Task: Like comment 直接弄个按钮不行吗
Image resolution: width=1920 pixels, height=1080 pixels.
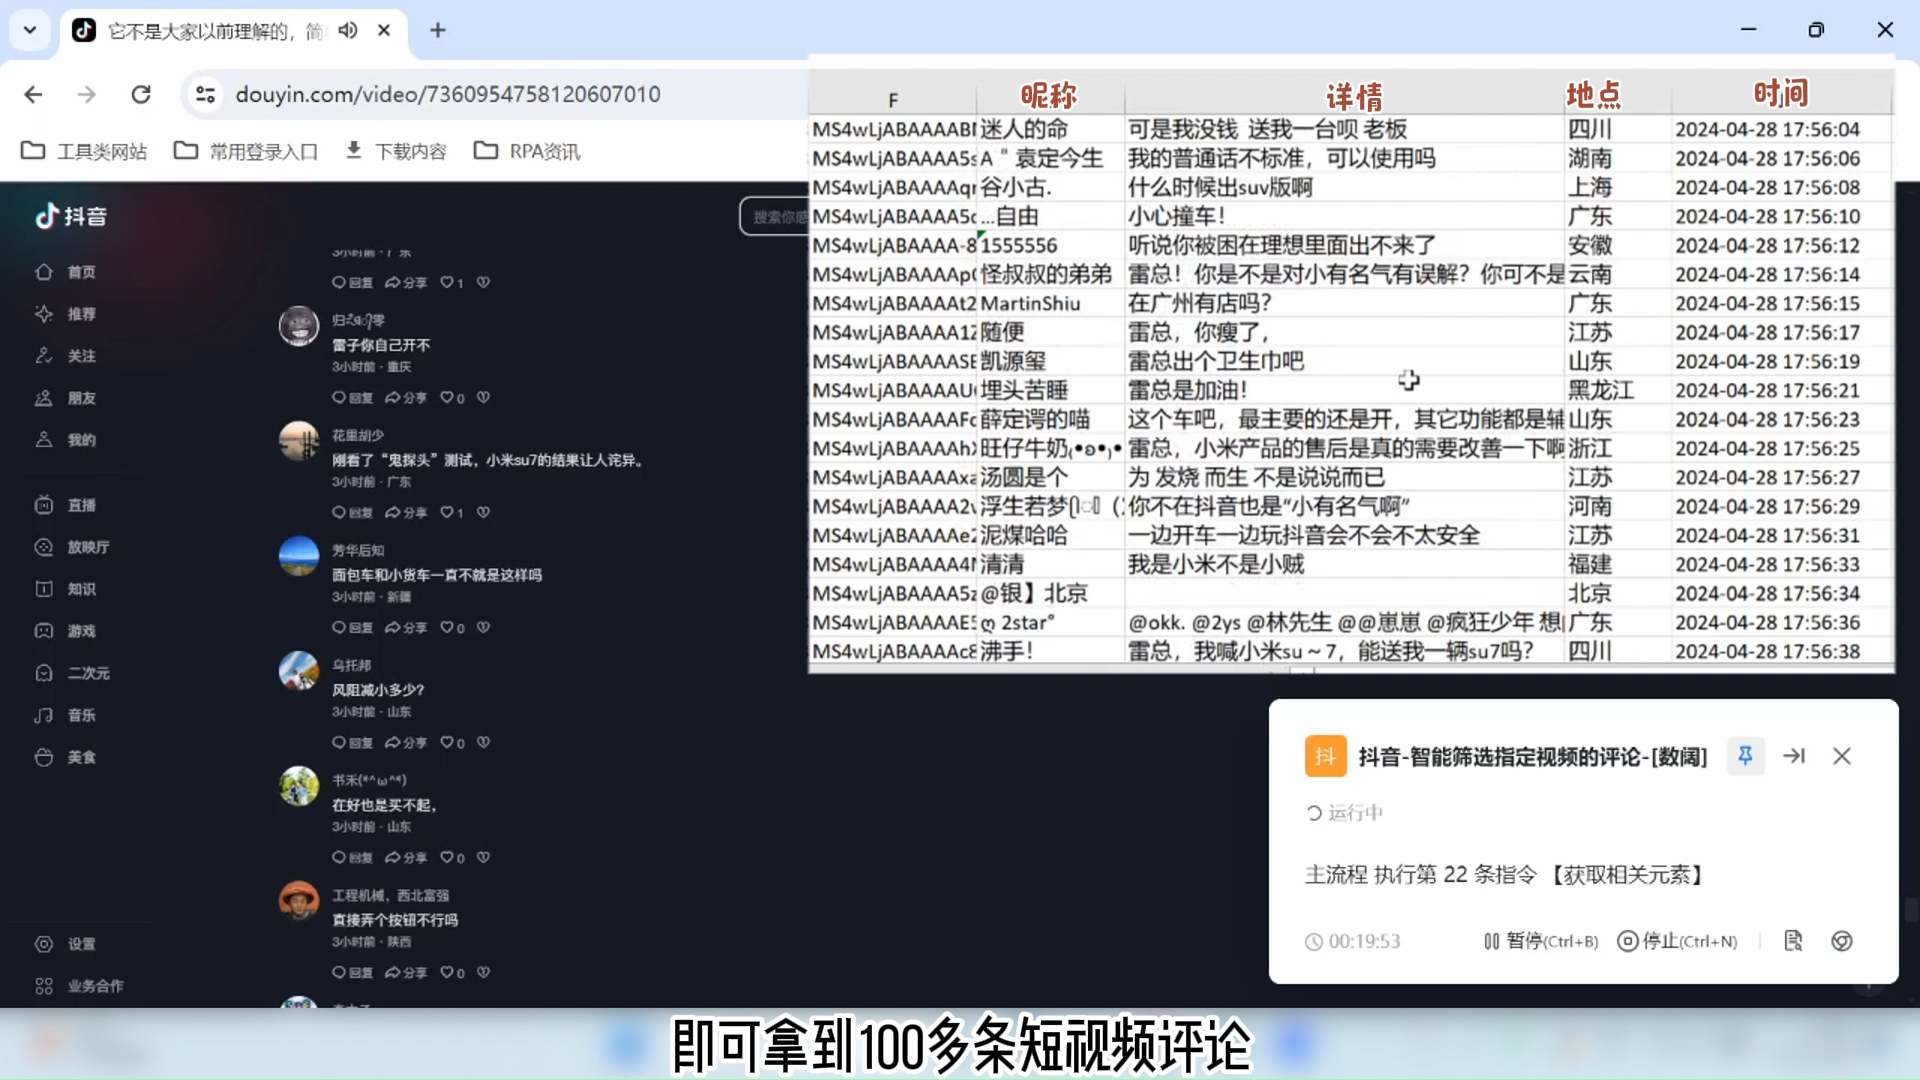Action: (452, 973)
